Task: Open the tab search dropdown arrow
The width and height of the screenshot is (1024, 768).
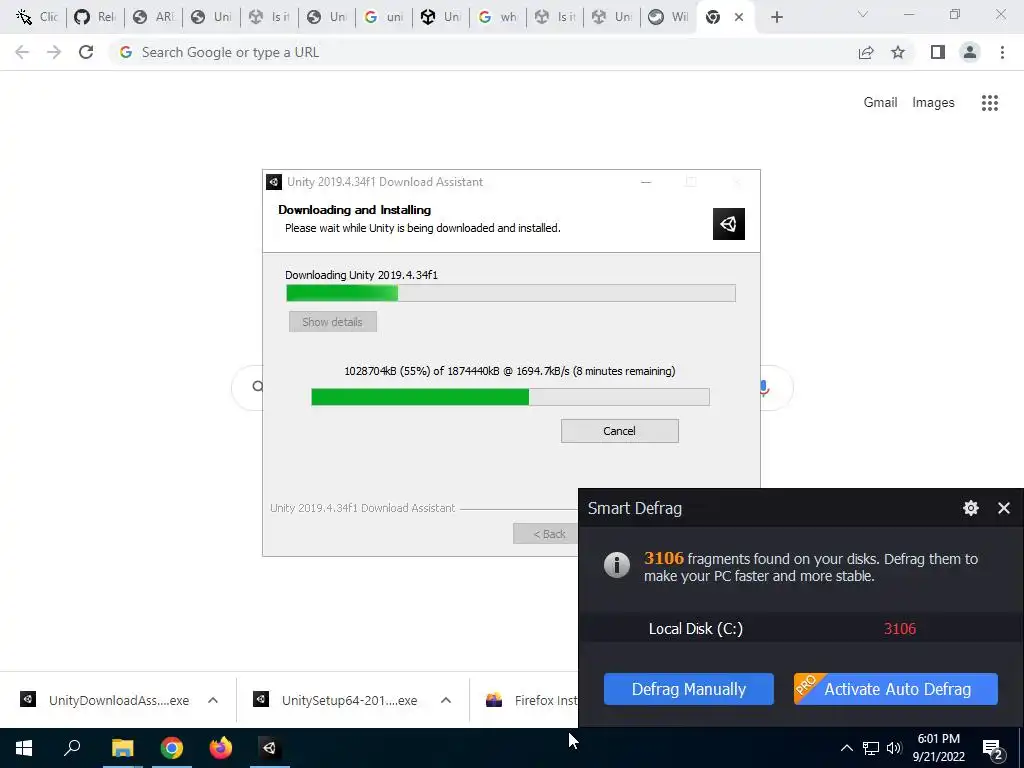Action: click(863, 14)
